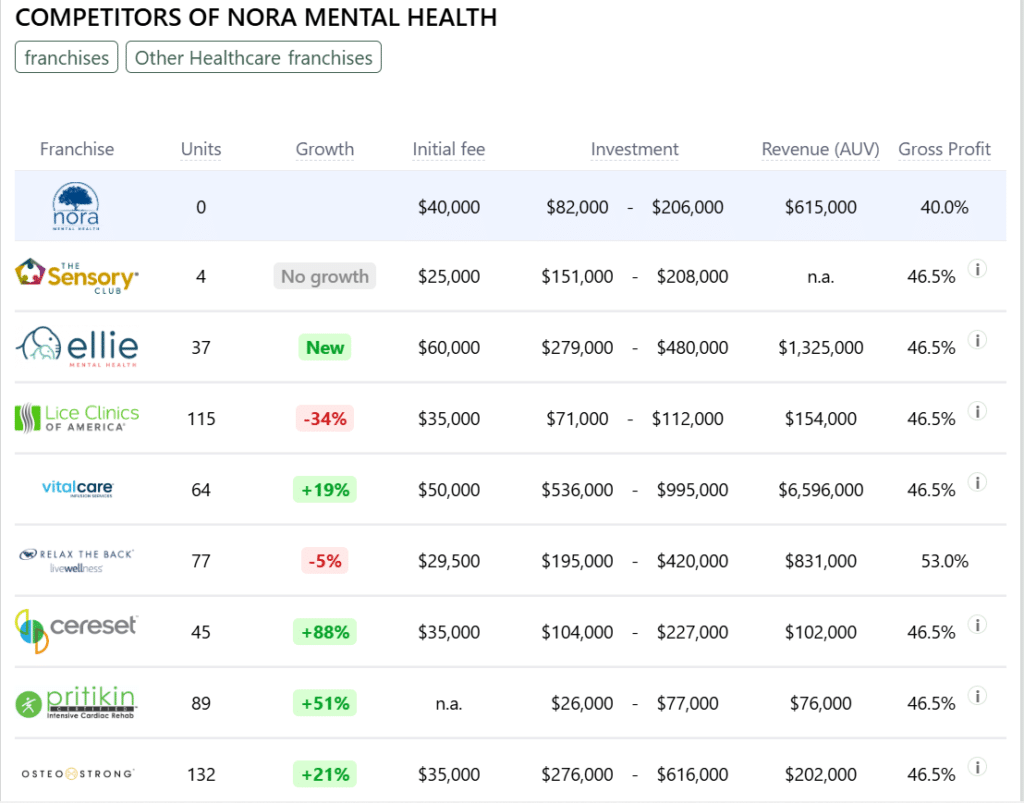The height and width of the screenshot is (803, 1024).
Task: Click the info icon in the Pritikin row
Action: (x=977, y=696)
